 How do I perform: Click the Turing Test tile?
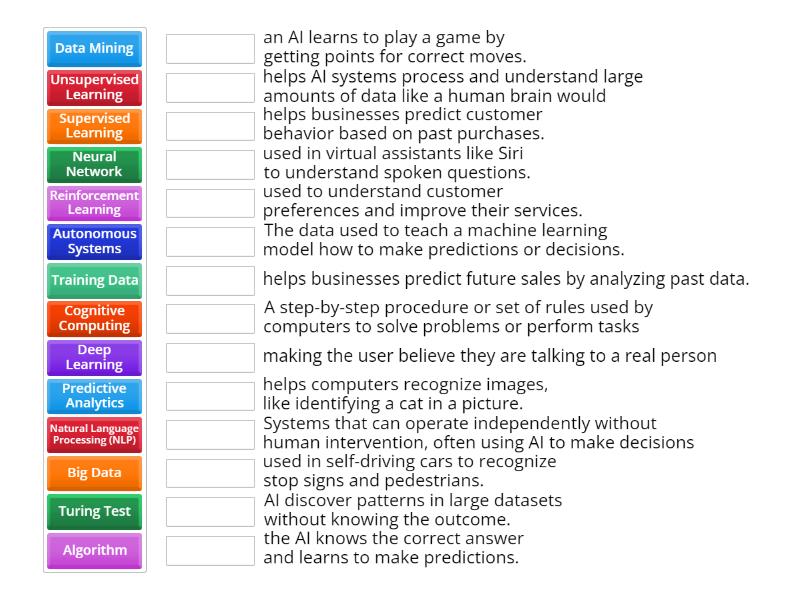coord(94,511)
